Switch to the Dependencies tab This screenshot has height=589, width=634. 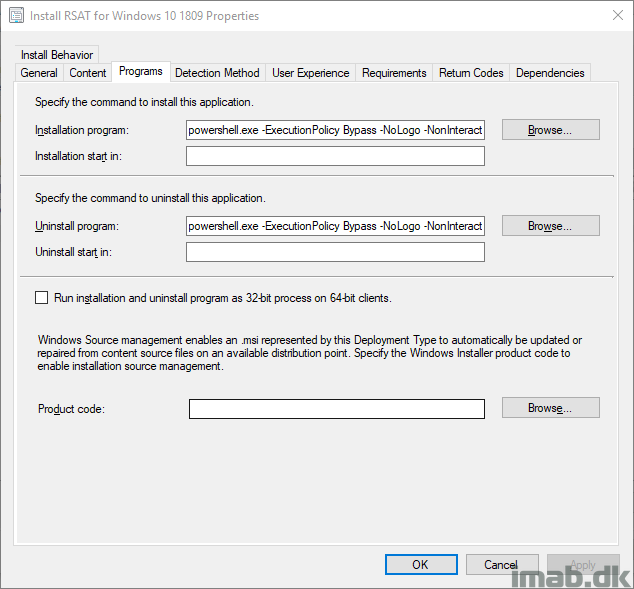550,73
